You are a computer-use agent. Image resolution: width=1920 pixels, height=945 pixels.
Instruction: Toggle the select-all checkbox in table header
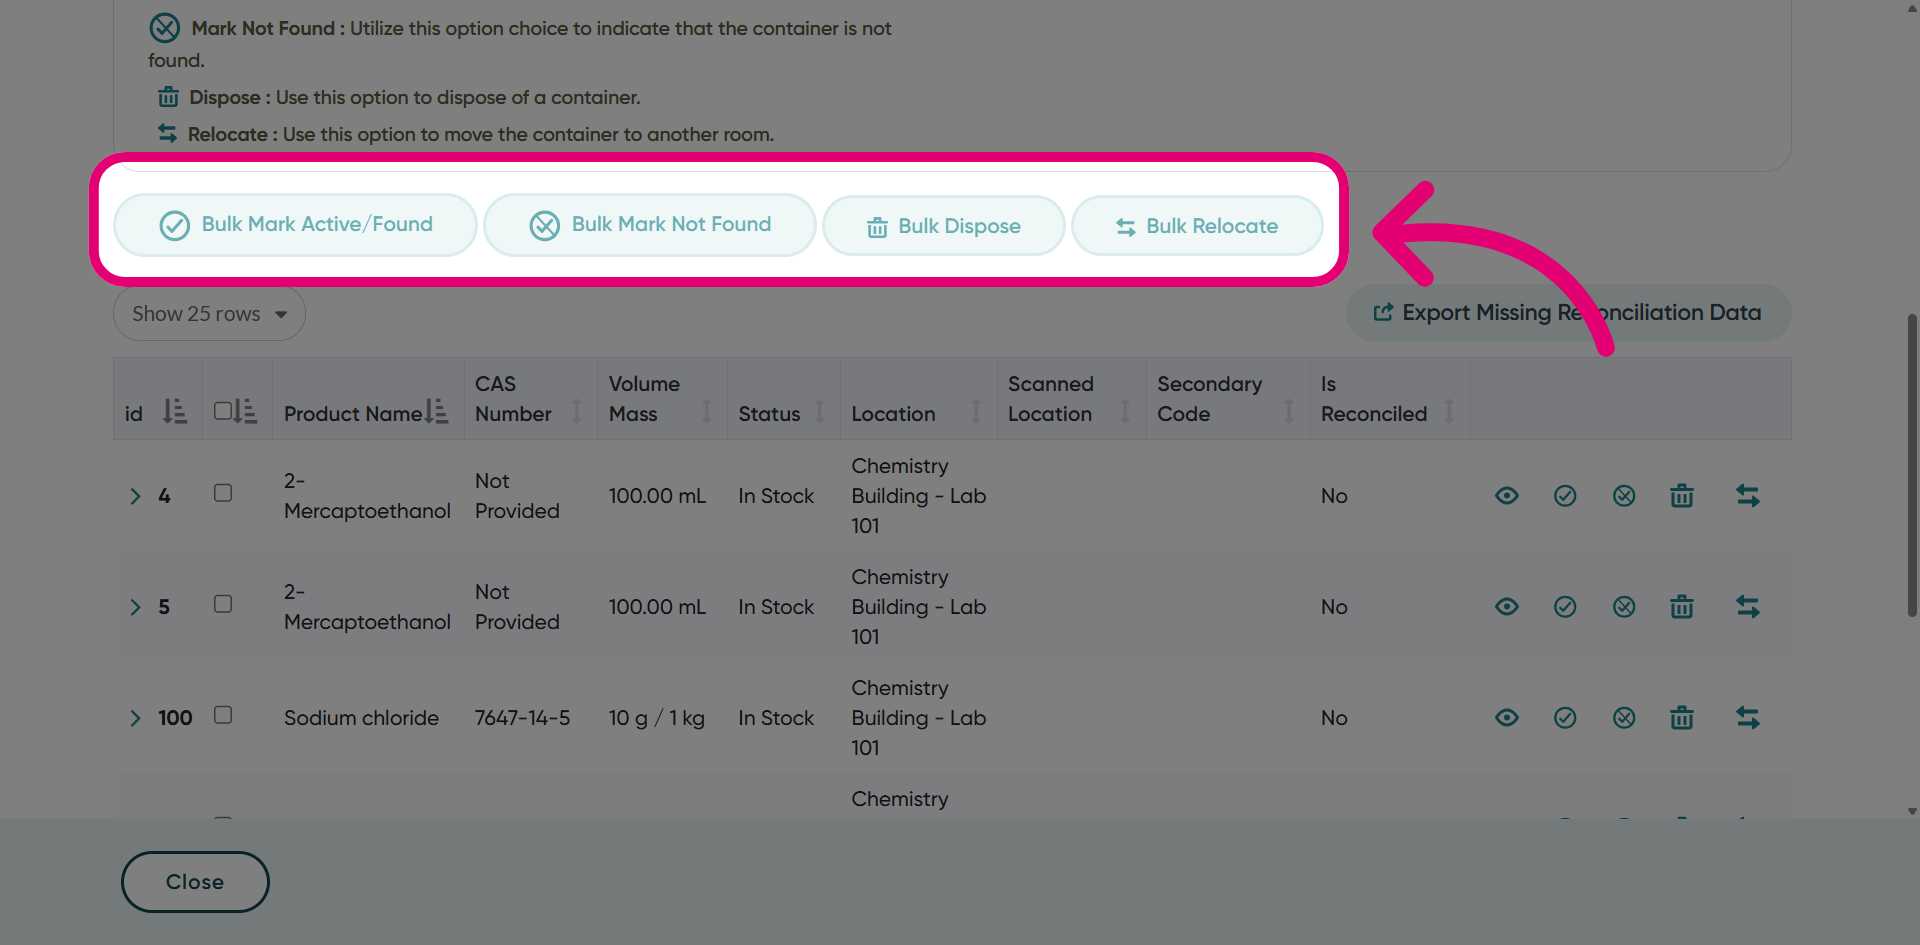tap(222, 411)
